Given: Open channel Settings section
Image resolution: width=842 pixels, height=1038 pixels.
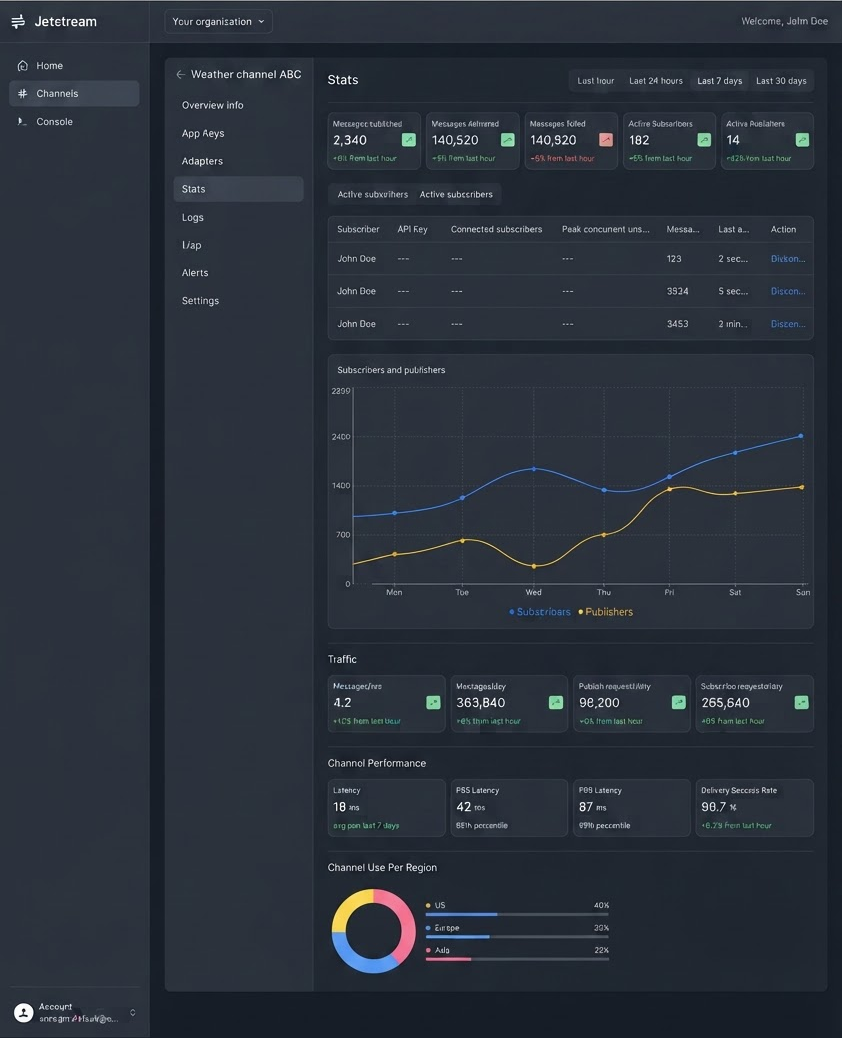Looking at the screenshot, I should (238, 301).
